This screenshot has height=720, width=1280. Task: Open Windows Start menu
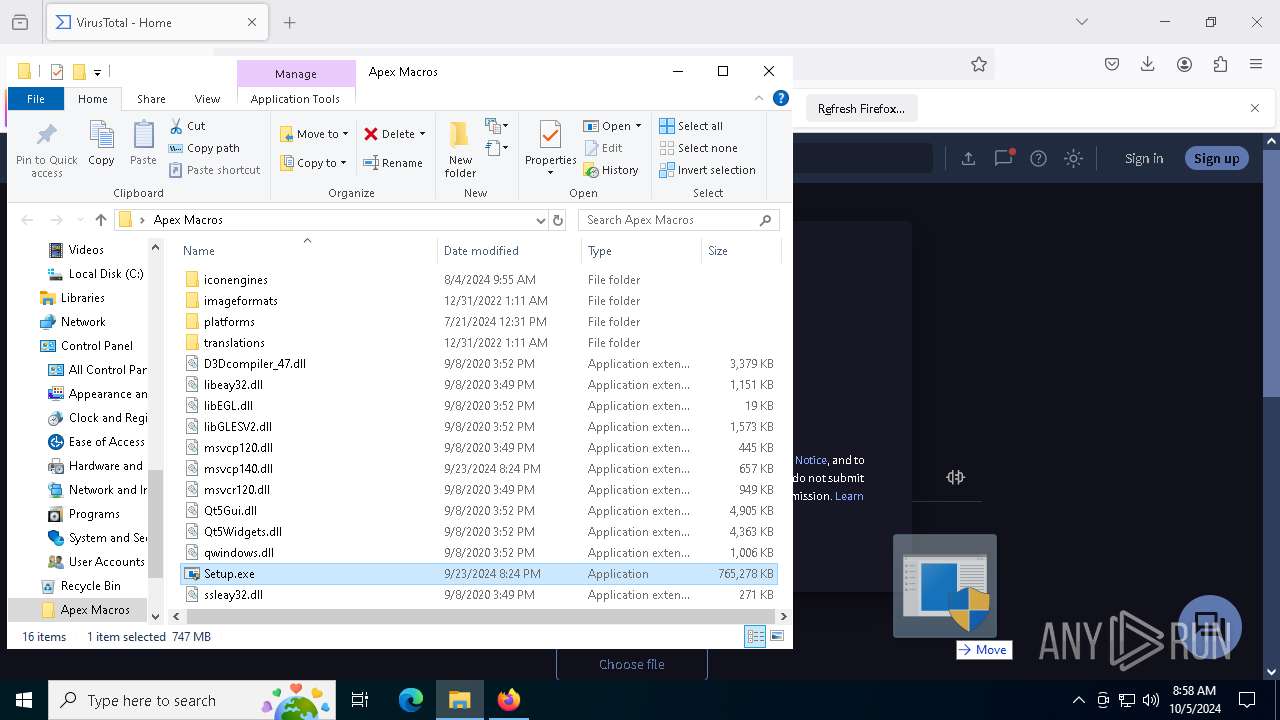pos(24,700)
